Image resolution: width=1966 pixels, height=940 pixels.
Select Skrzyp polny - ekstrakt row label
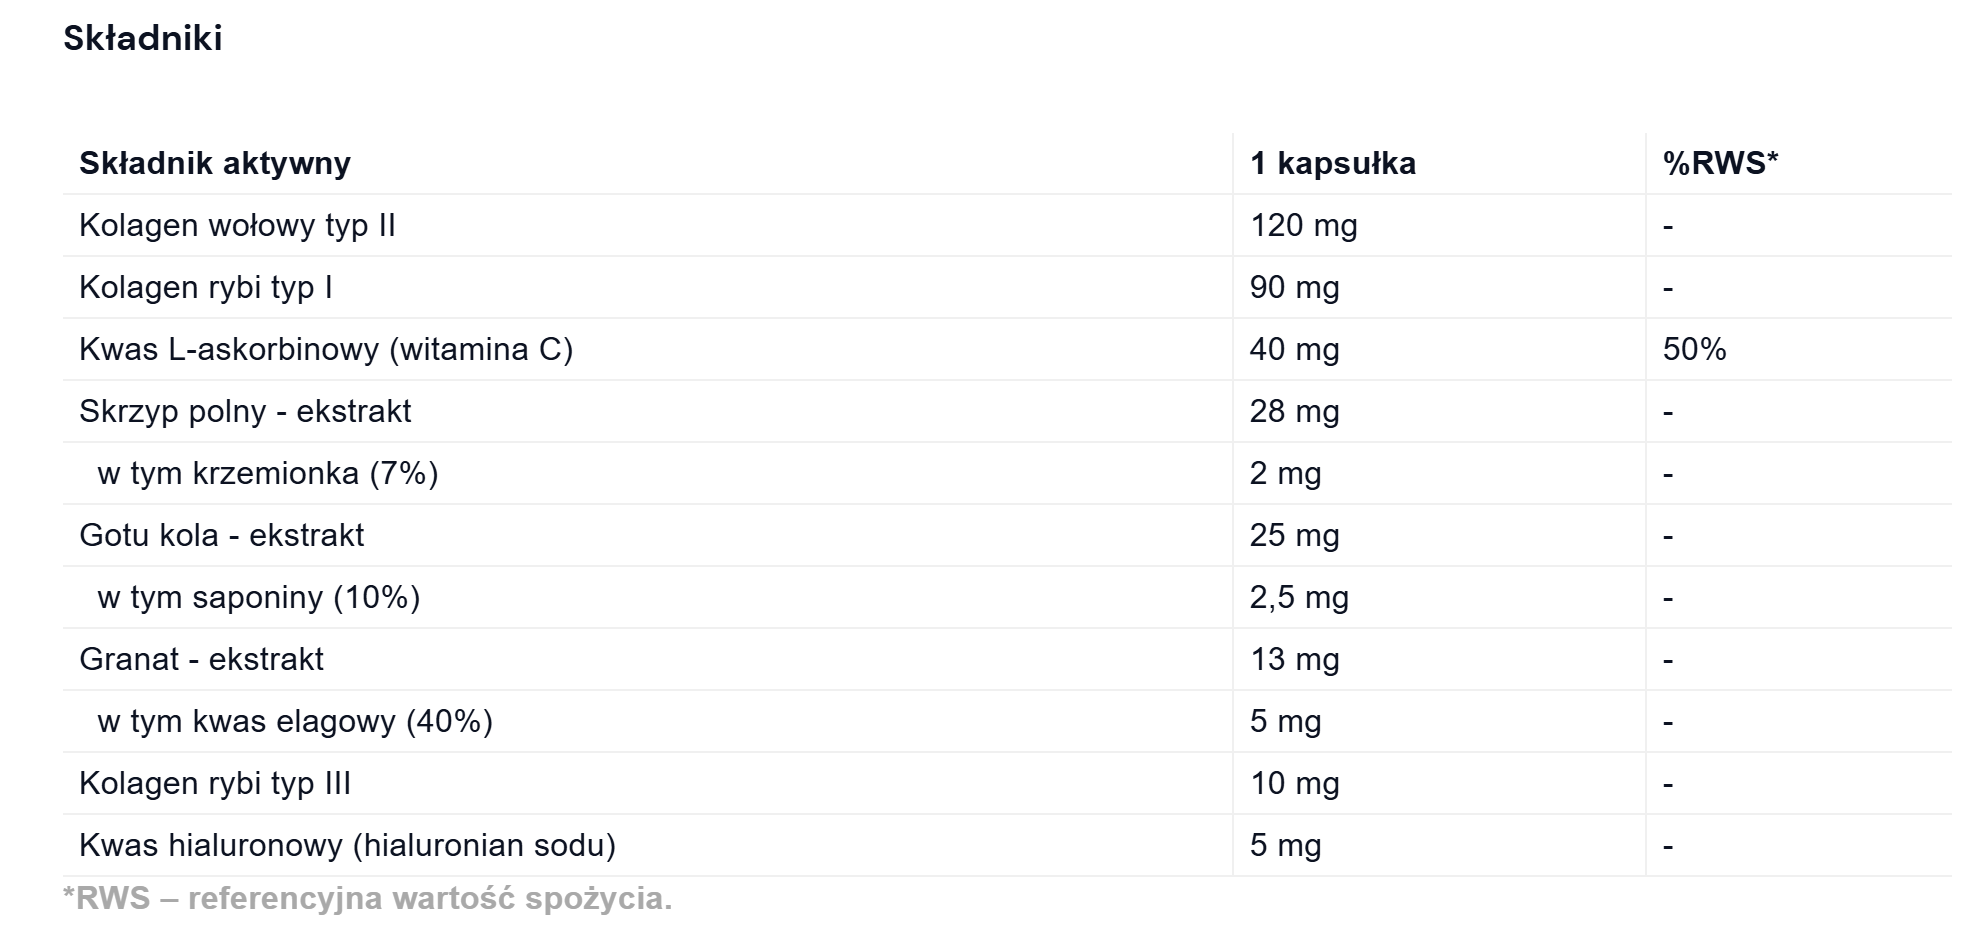pos(245,411)
